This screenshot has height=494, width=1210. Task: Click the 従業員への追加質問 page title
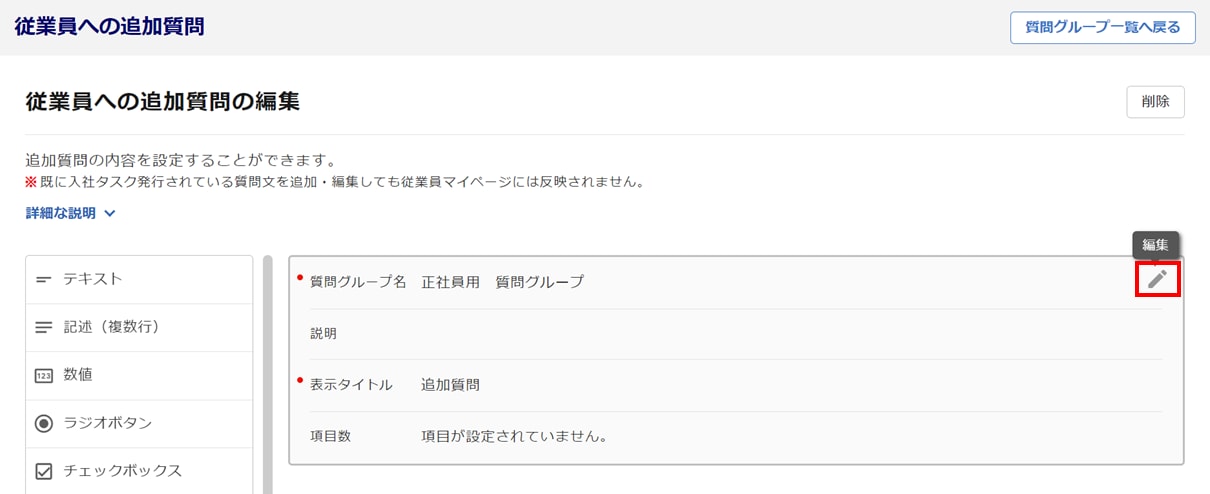109,27
